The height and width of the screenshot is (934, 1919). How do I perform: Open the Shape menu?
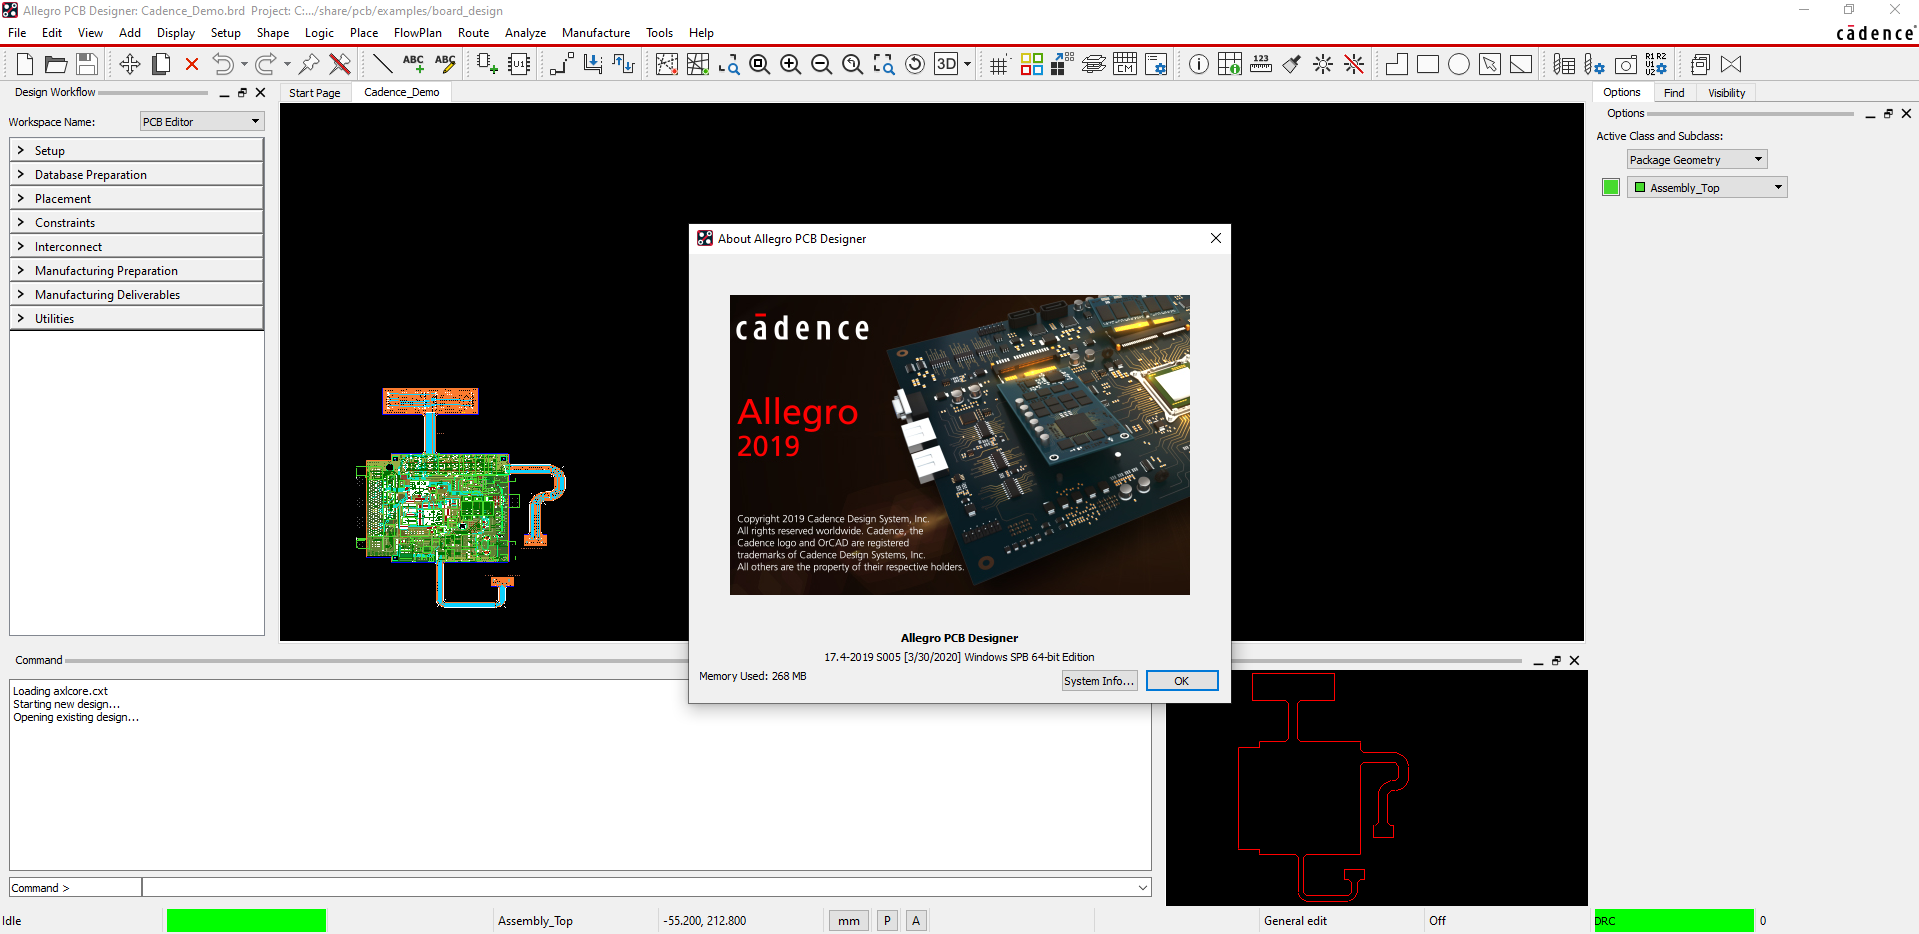(x=272, y=33)
